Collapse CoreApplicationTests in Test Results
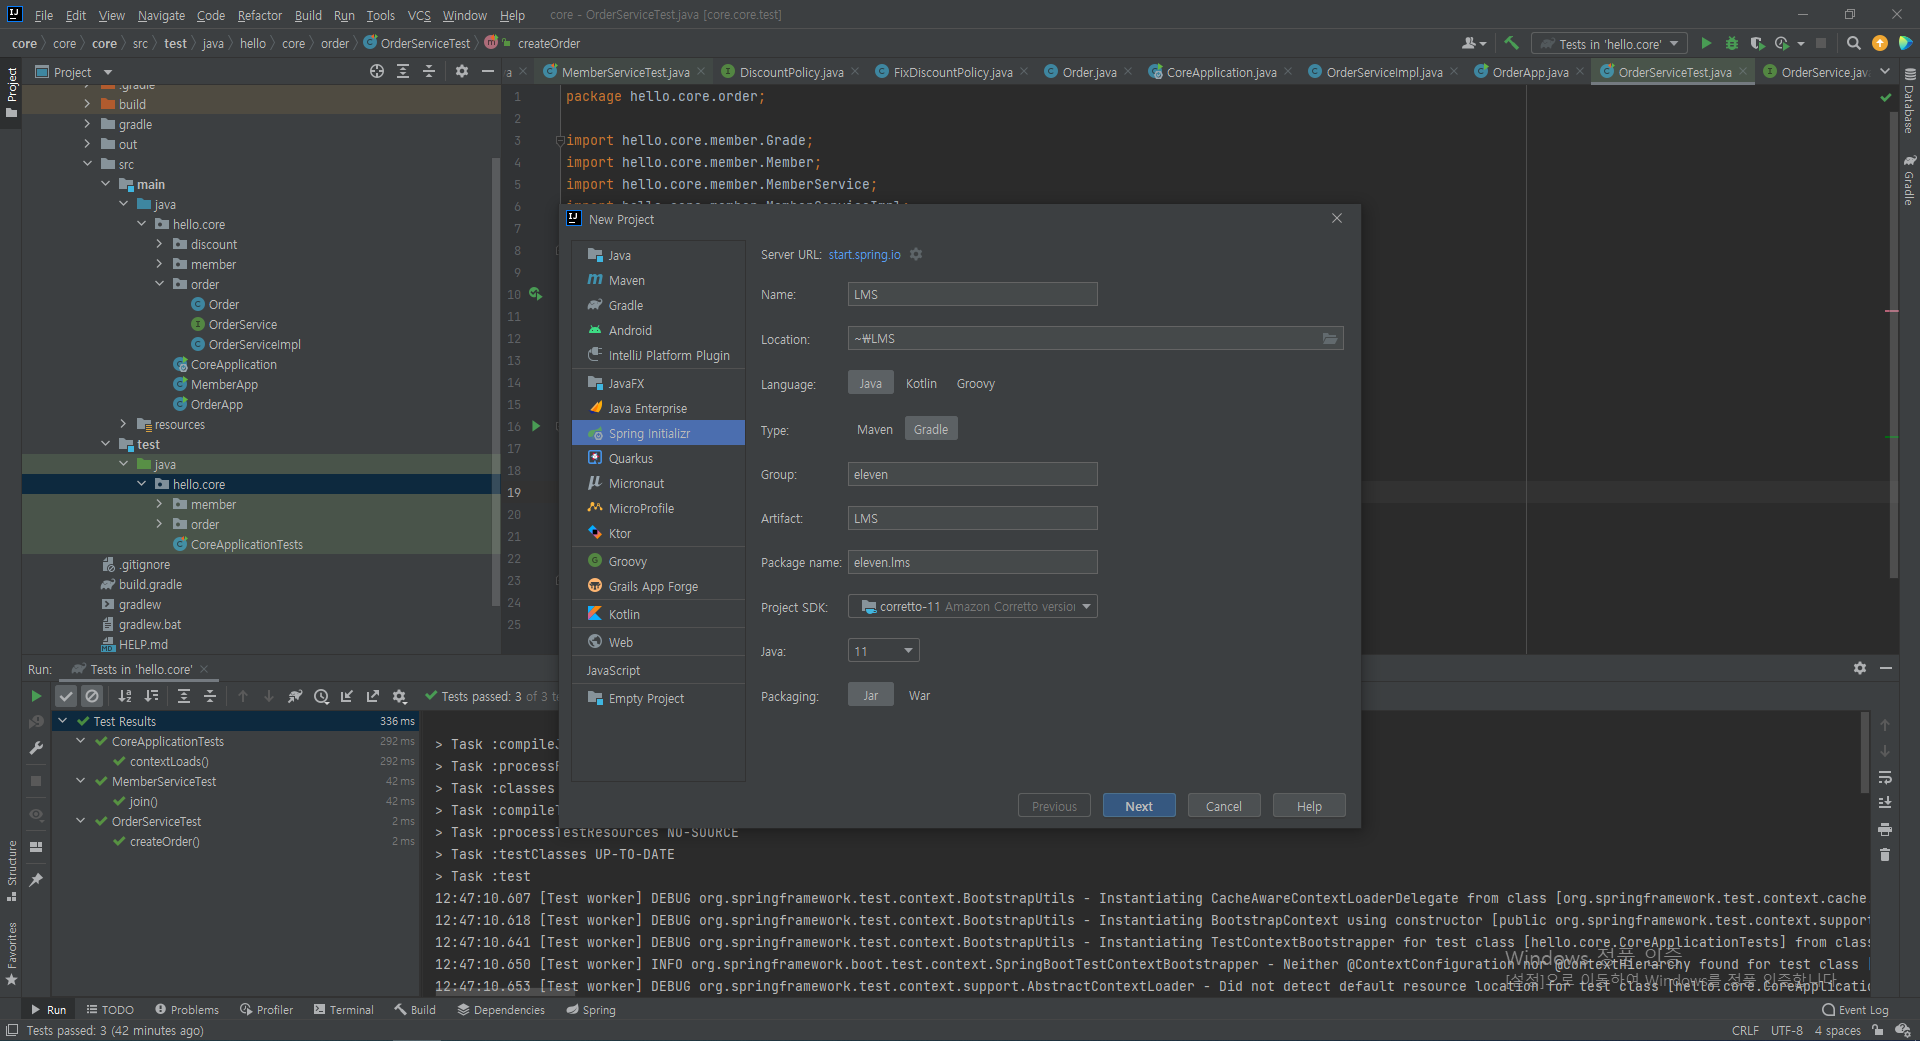Viewport: 1920px width, 1041px height. 80,741
